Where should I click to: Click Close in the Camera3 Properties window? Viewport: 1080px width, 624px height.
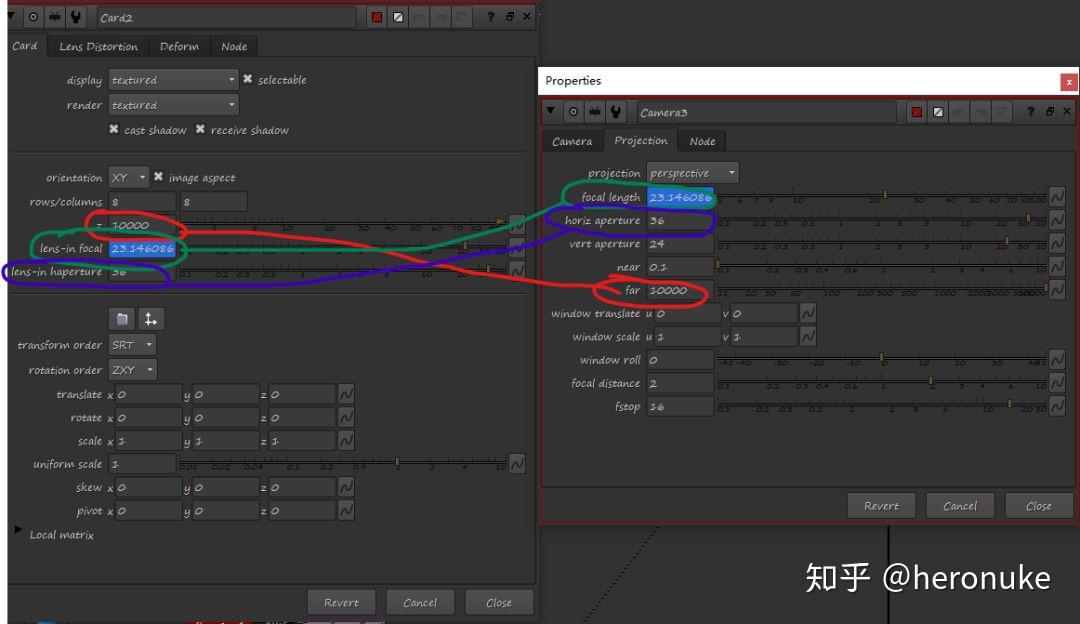click(1039, 506)
